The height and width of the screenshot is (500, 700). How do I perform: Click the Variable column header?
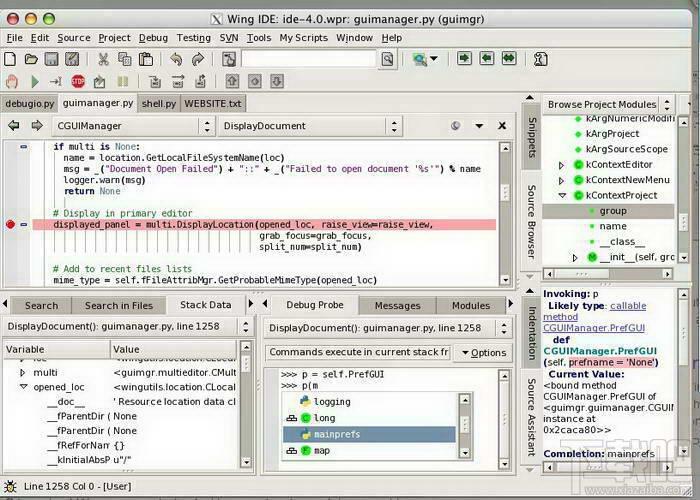click(56, 350)
